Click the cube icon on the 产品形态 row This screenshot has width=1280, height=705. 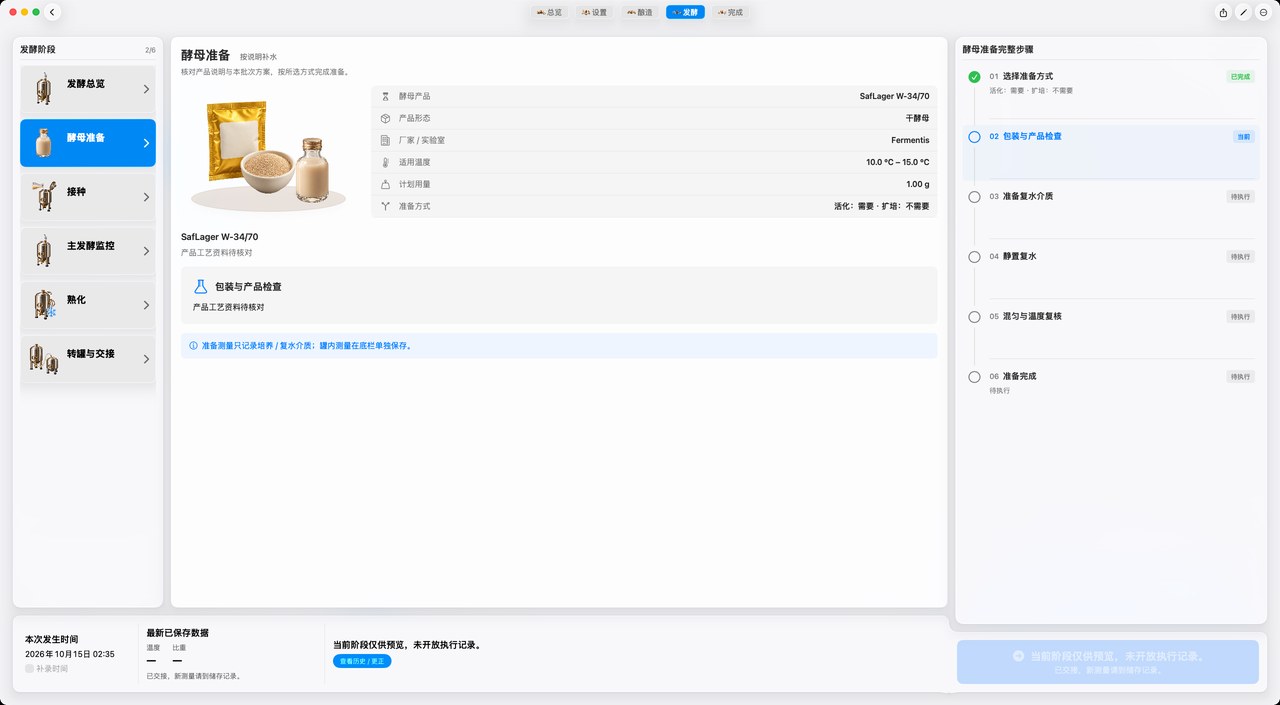pyautogui.click(x=385, y=118)
